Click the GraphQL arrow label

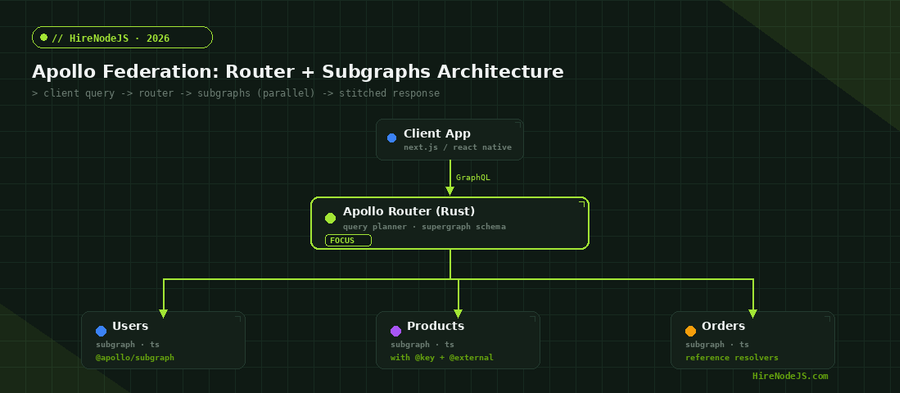(473, 177)
